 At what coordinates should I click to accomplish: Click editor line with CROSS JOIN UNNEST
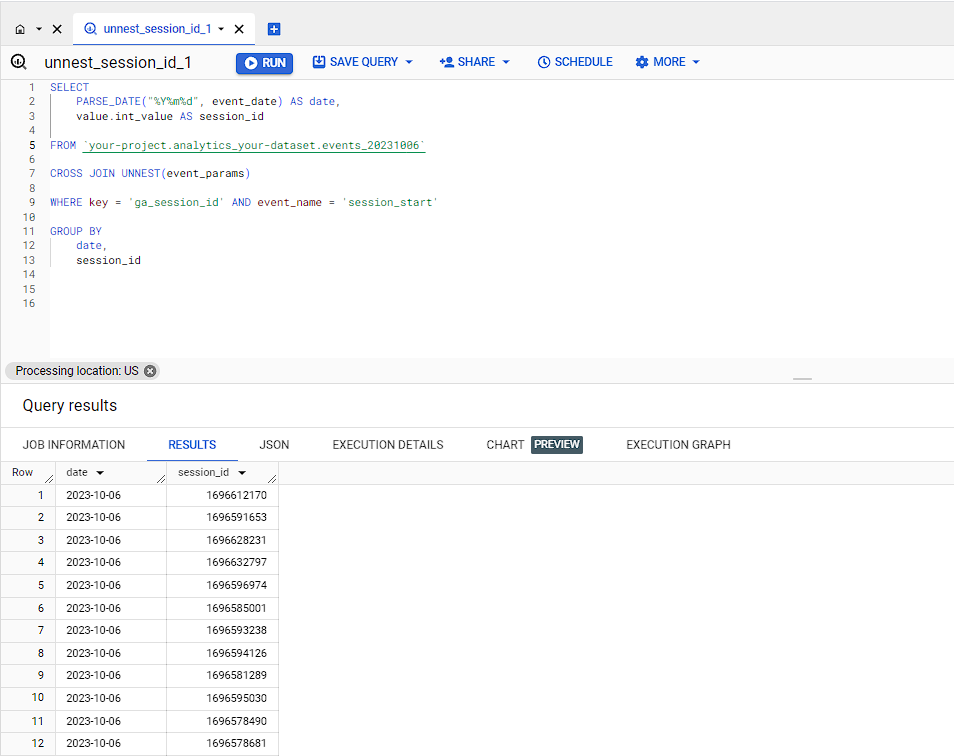click(150, 173)
